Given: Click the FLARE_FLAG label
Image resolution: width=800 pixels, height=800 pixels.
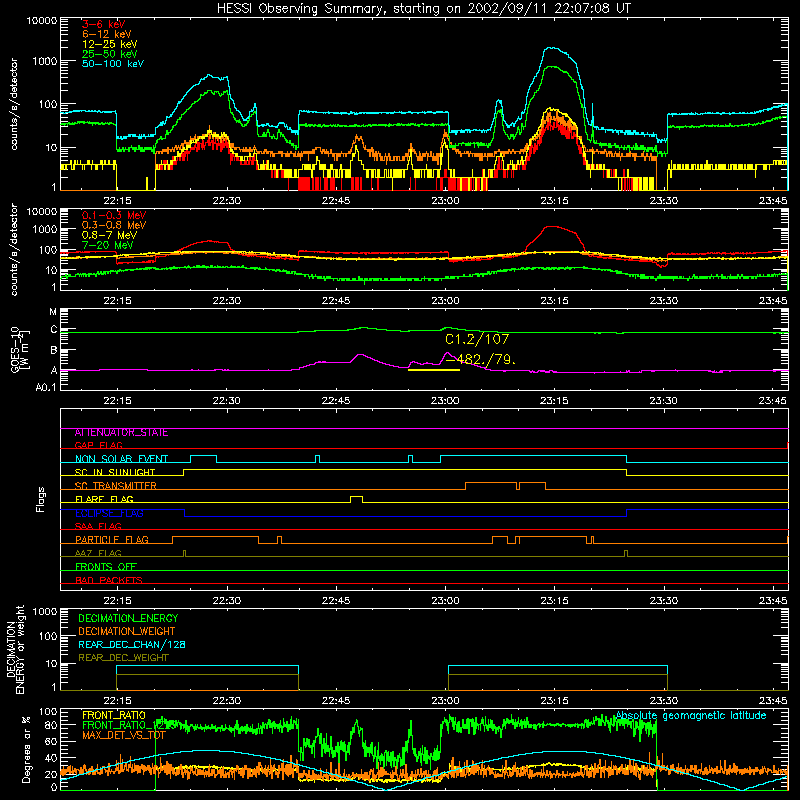Looking at the screenshot, I should [104, 499].
